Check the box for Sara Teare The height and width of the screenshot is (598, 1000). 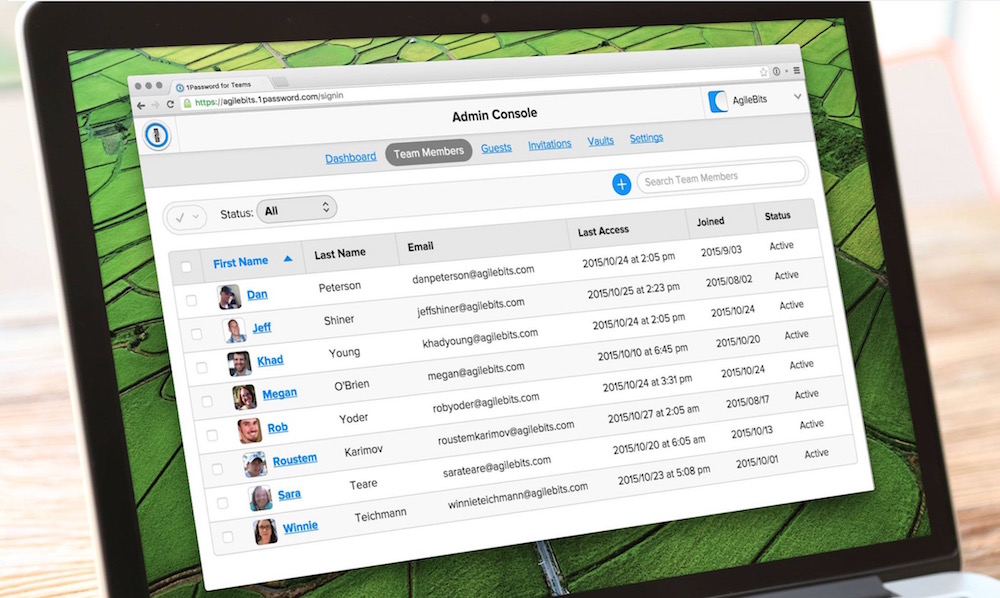[x=222, y=503]
